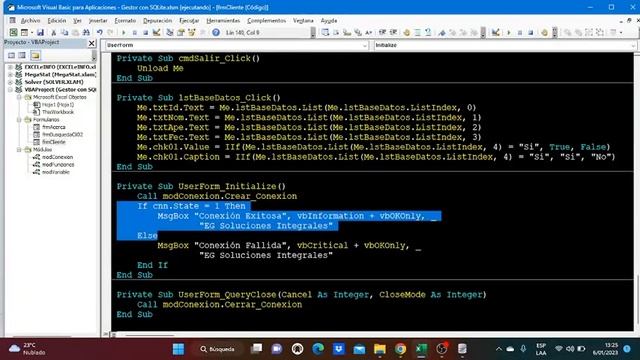The height and width of the screenshot is (360, 640).
Task: Open the Ventana menu
Action: click(303, 20)
